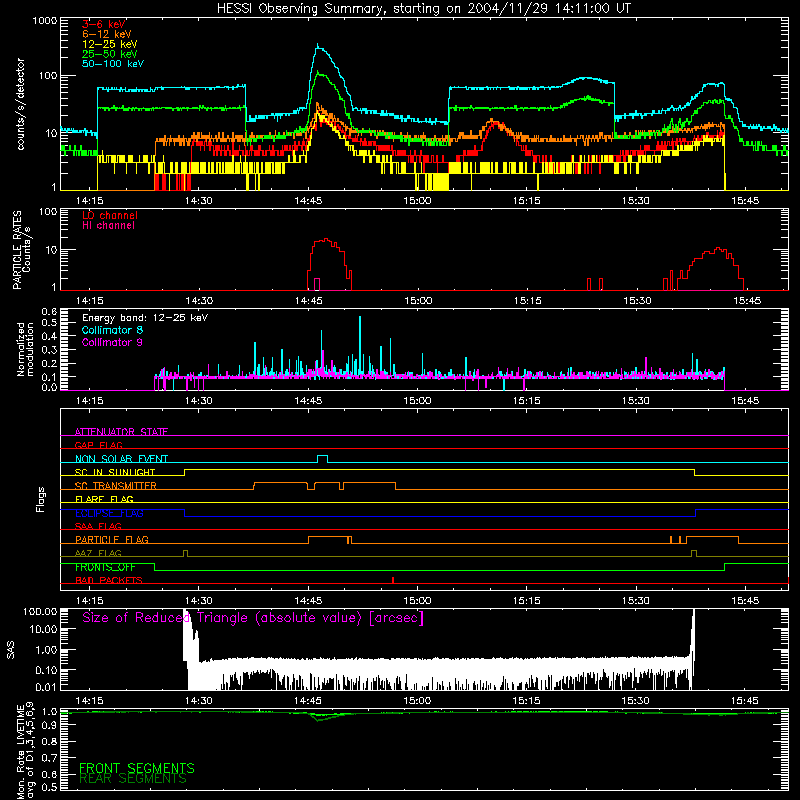Select the Collimator 8 legend entry
Viewport: 800px width, 800px height.
(x=112, y=330)
